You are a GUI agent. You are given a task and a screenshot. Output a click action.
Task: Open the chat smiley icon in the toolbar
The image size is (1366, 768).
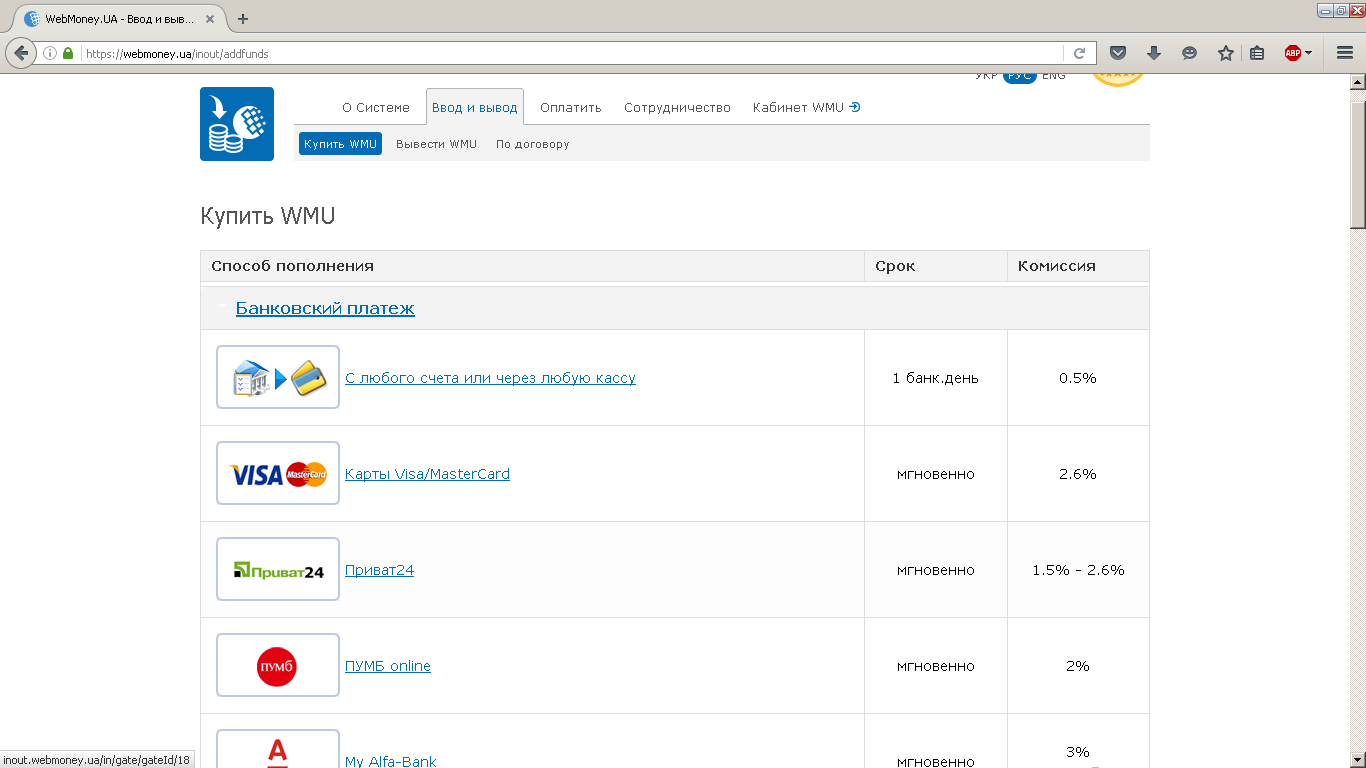[x=1189, y=54]
